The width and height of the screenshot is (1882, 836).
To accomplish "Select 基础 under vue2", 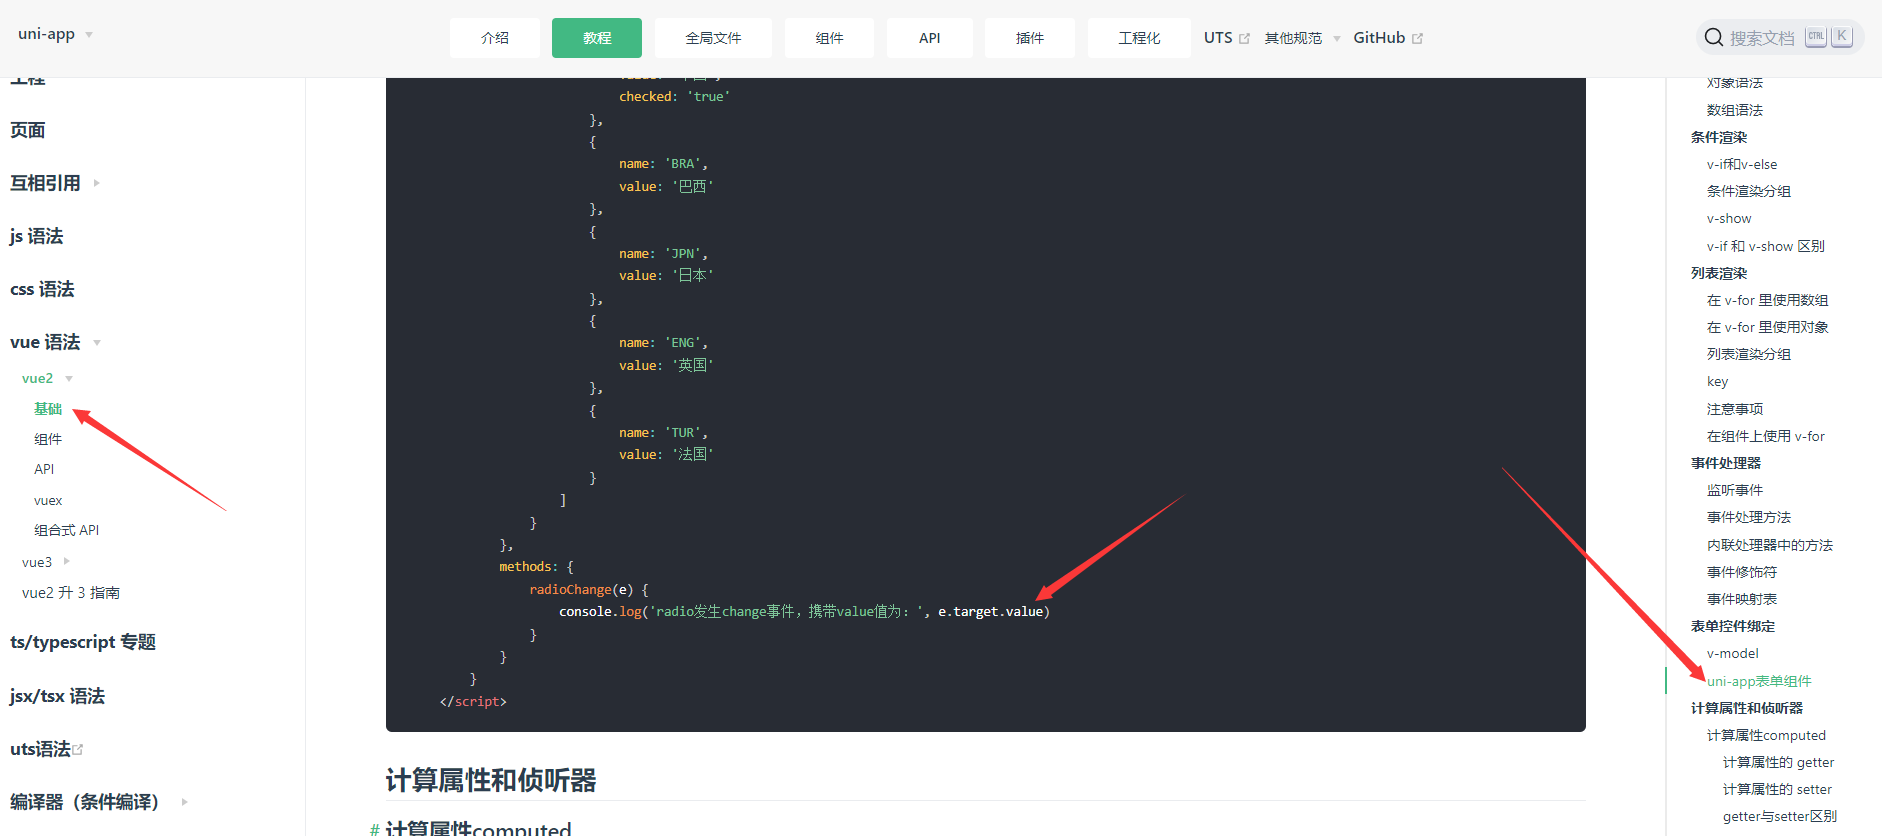I will (x=48, y=409).
